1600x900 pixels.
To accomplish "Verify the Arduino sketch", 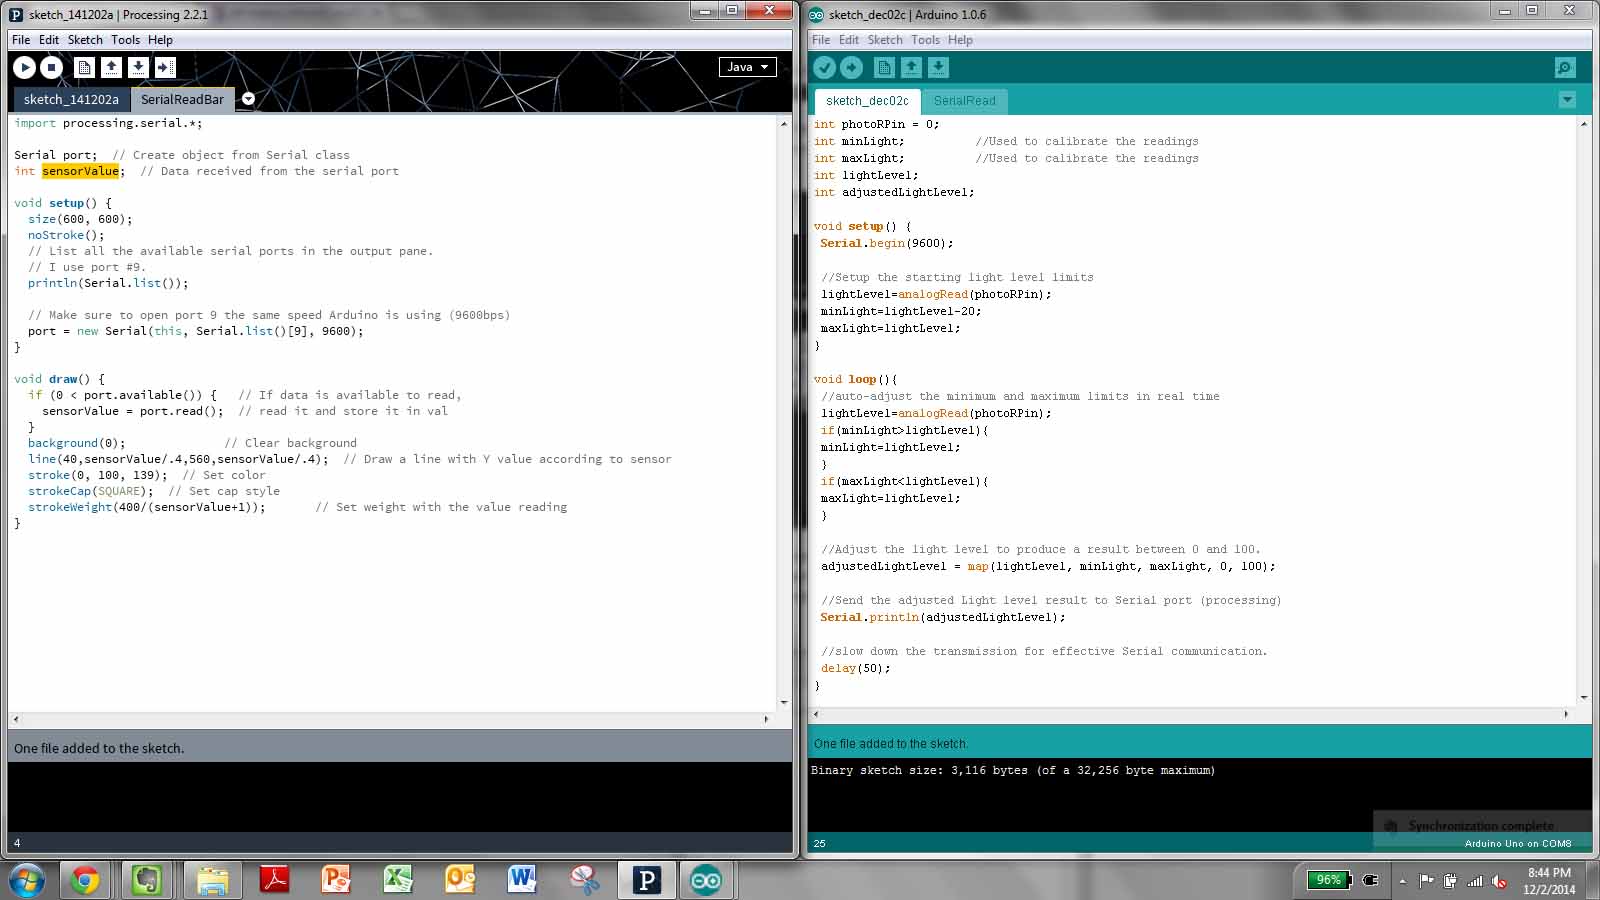I will point(824,67).
